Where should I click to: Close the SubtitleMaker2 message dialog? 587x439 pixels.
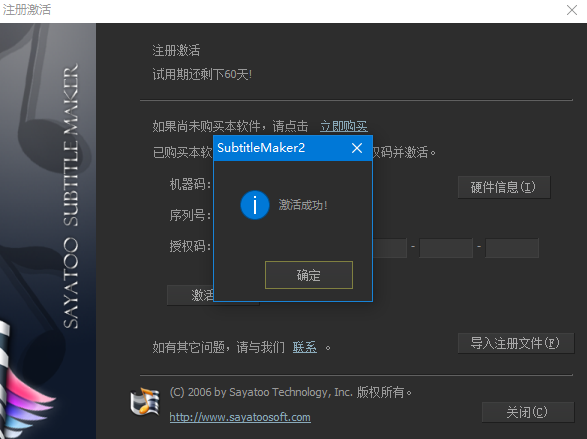(x=357, y=148)
